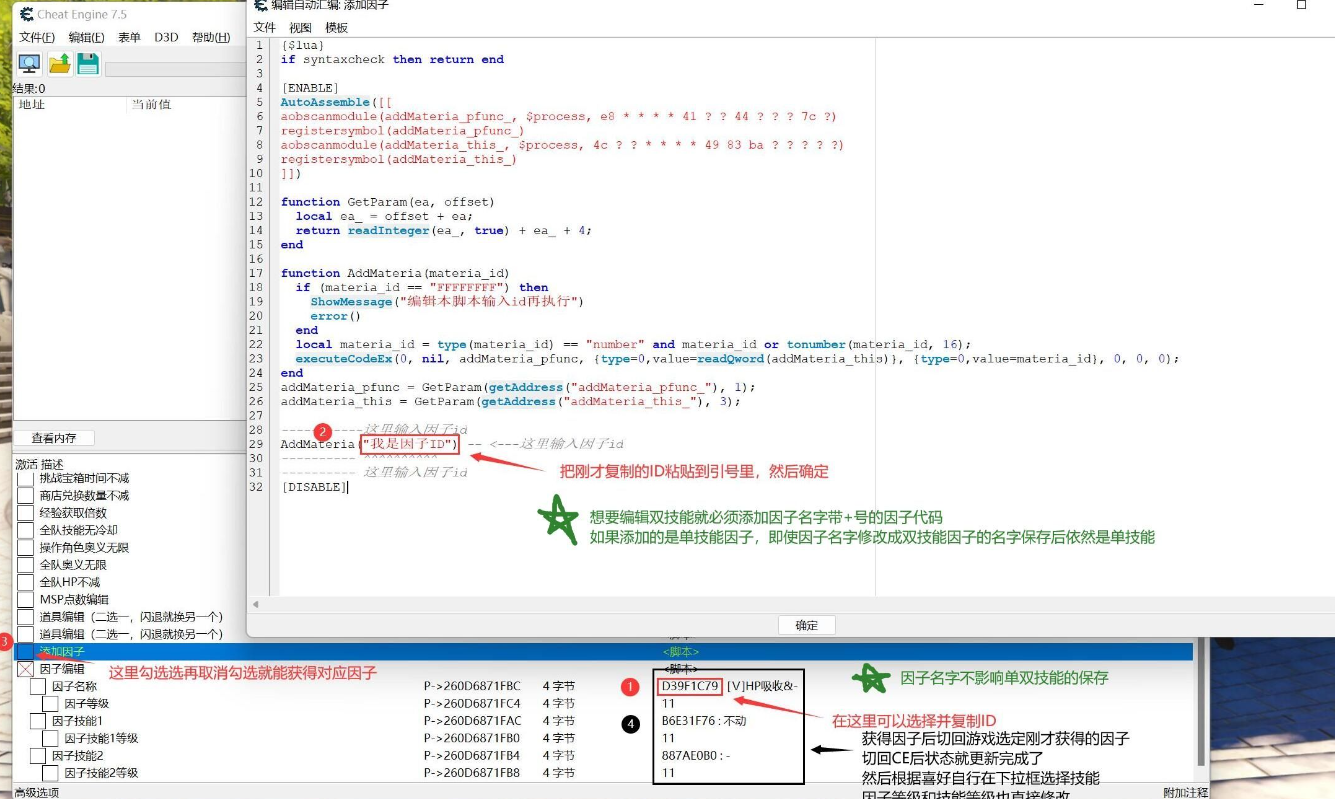Open the 表单 menu in Cheat Engine

(x=129, y=38)
